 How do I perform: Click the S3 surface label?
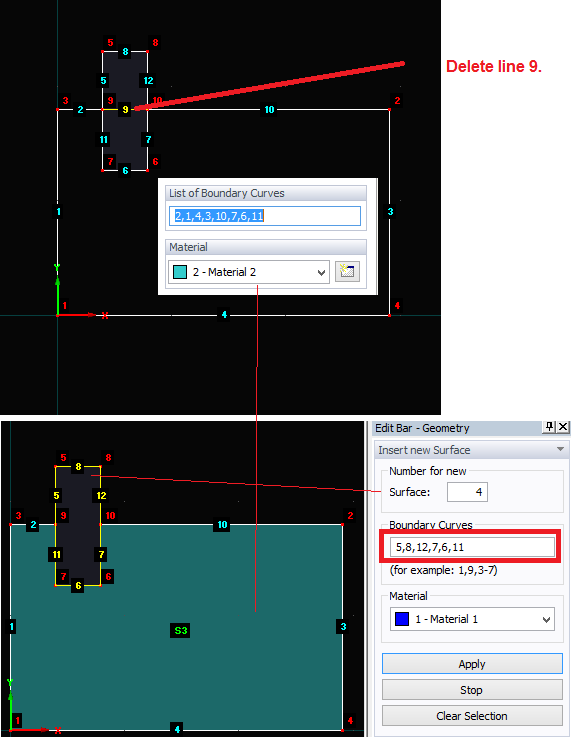pyautogui.click(x=181, y=631)
